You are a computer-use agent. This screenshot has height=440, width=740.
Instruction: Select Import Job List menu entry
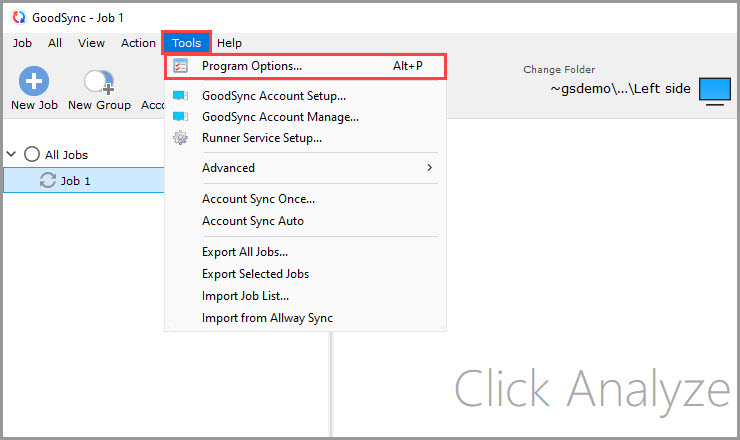click(245, 296)
